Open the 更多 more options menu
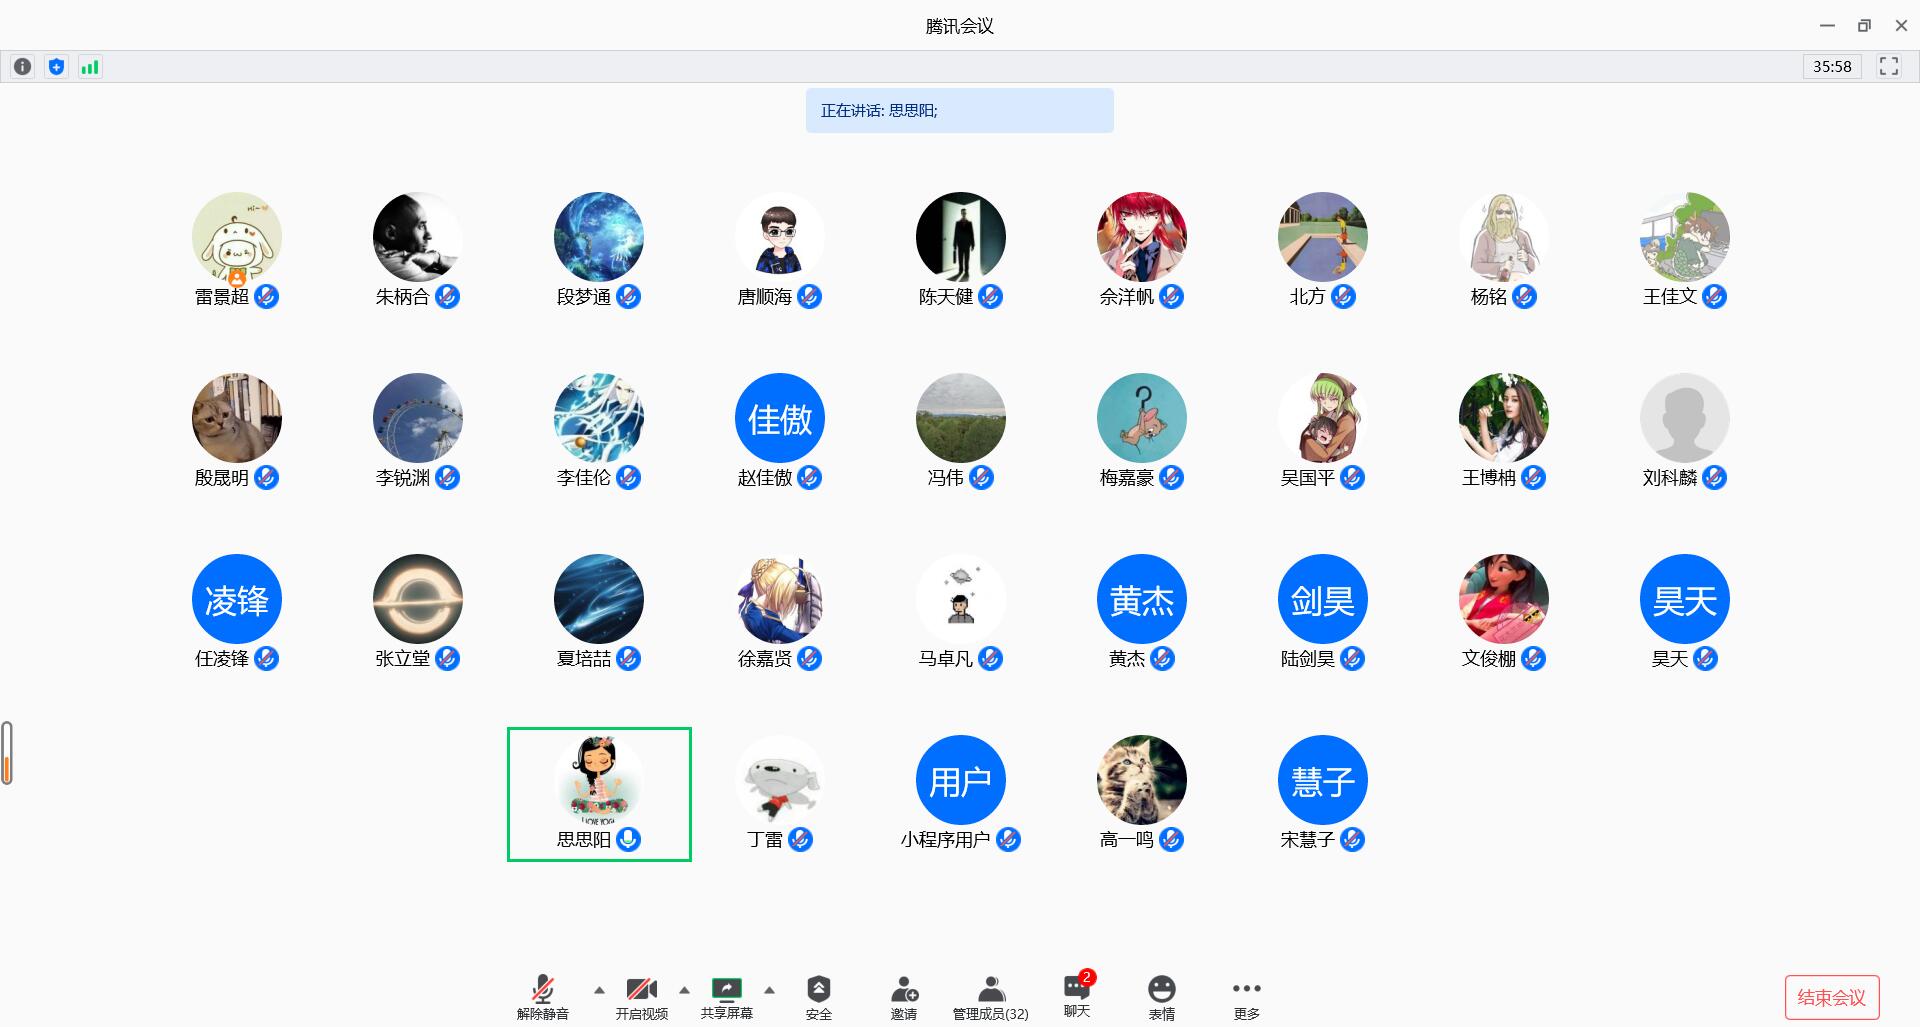This screenshot has width=1920, height=1027. [x=1246, y=997]
